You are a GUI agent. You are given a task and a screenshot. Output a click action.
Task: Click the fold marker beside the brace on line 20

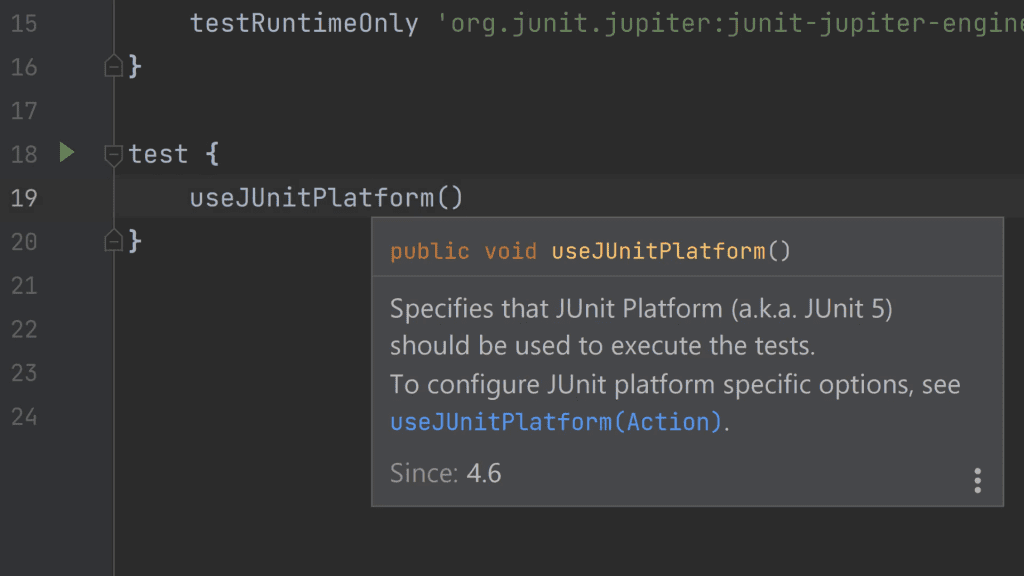[x=111, y=241]
